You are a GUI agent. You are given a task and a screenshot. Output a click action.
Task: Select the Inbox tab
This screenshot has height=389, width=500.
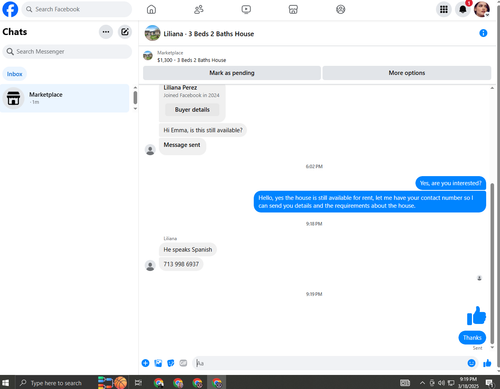coord(15,74)
